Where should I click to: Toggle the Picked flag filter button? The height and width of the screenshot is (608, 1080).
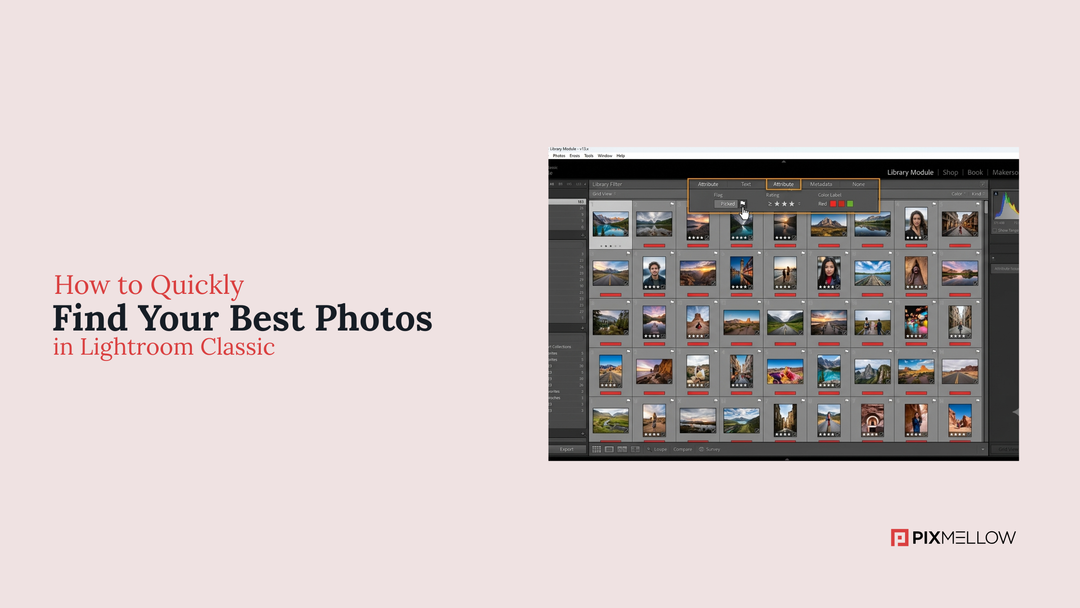coord(726,204)
